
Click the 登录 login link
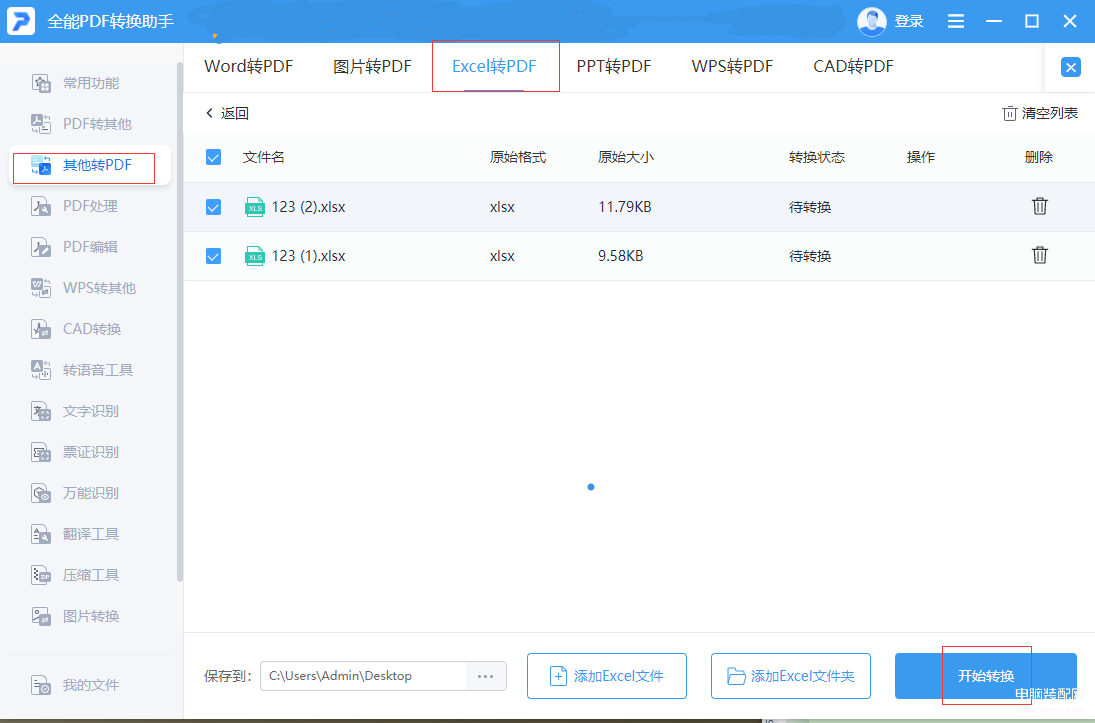coord(909,22)
